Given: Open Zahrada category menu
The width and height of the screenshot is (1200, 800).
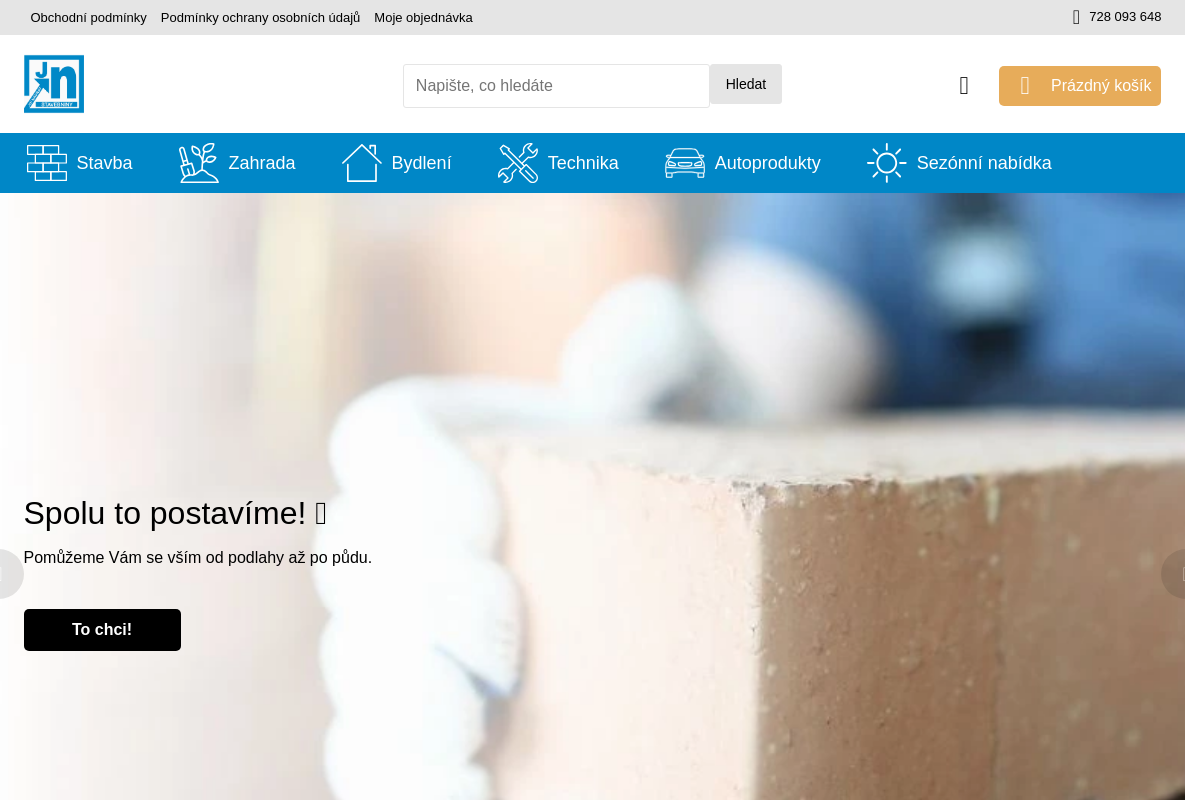Looking at the screenshot, I should [237, 163].
